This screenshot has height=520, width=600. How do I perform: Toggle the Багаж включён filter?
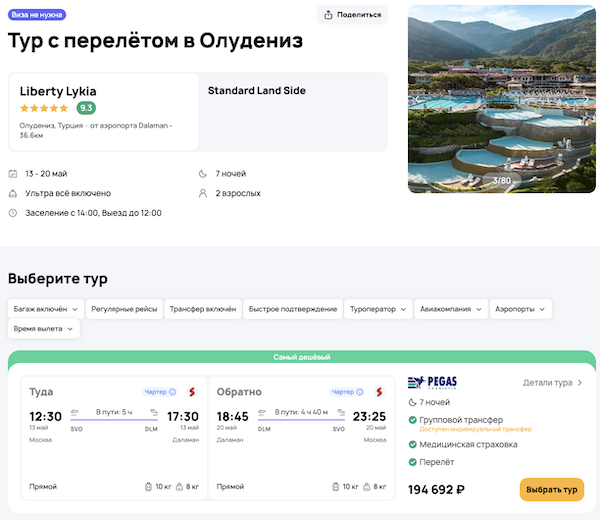point(44,309)
